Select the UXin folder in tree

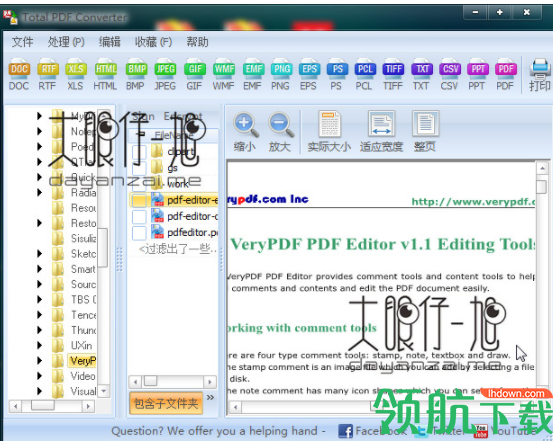coord(81,345)
